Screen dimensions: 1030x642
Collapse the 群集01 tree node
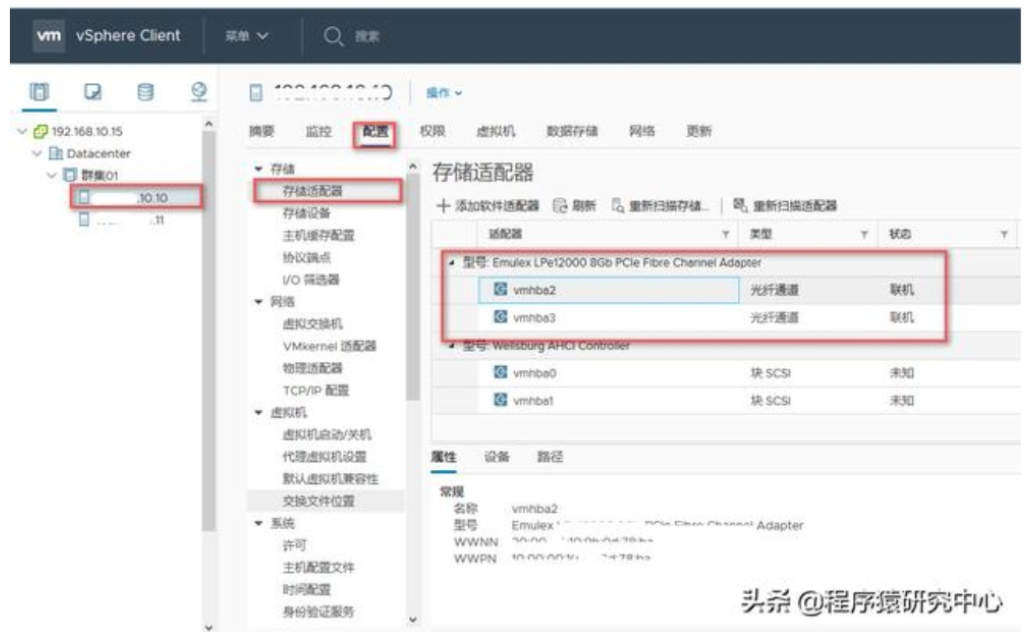pyautogui.click(x=51, y=175)
